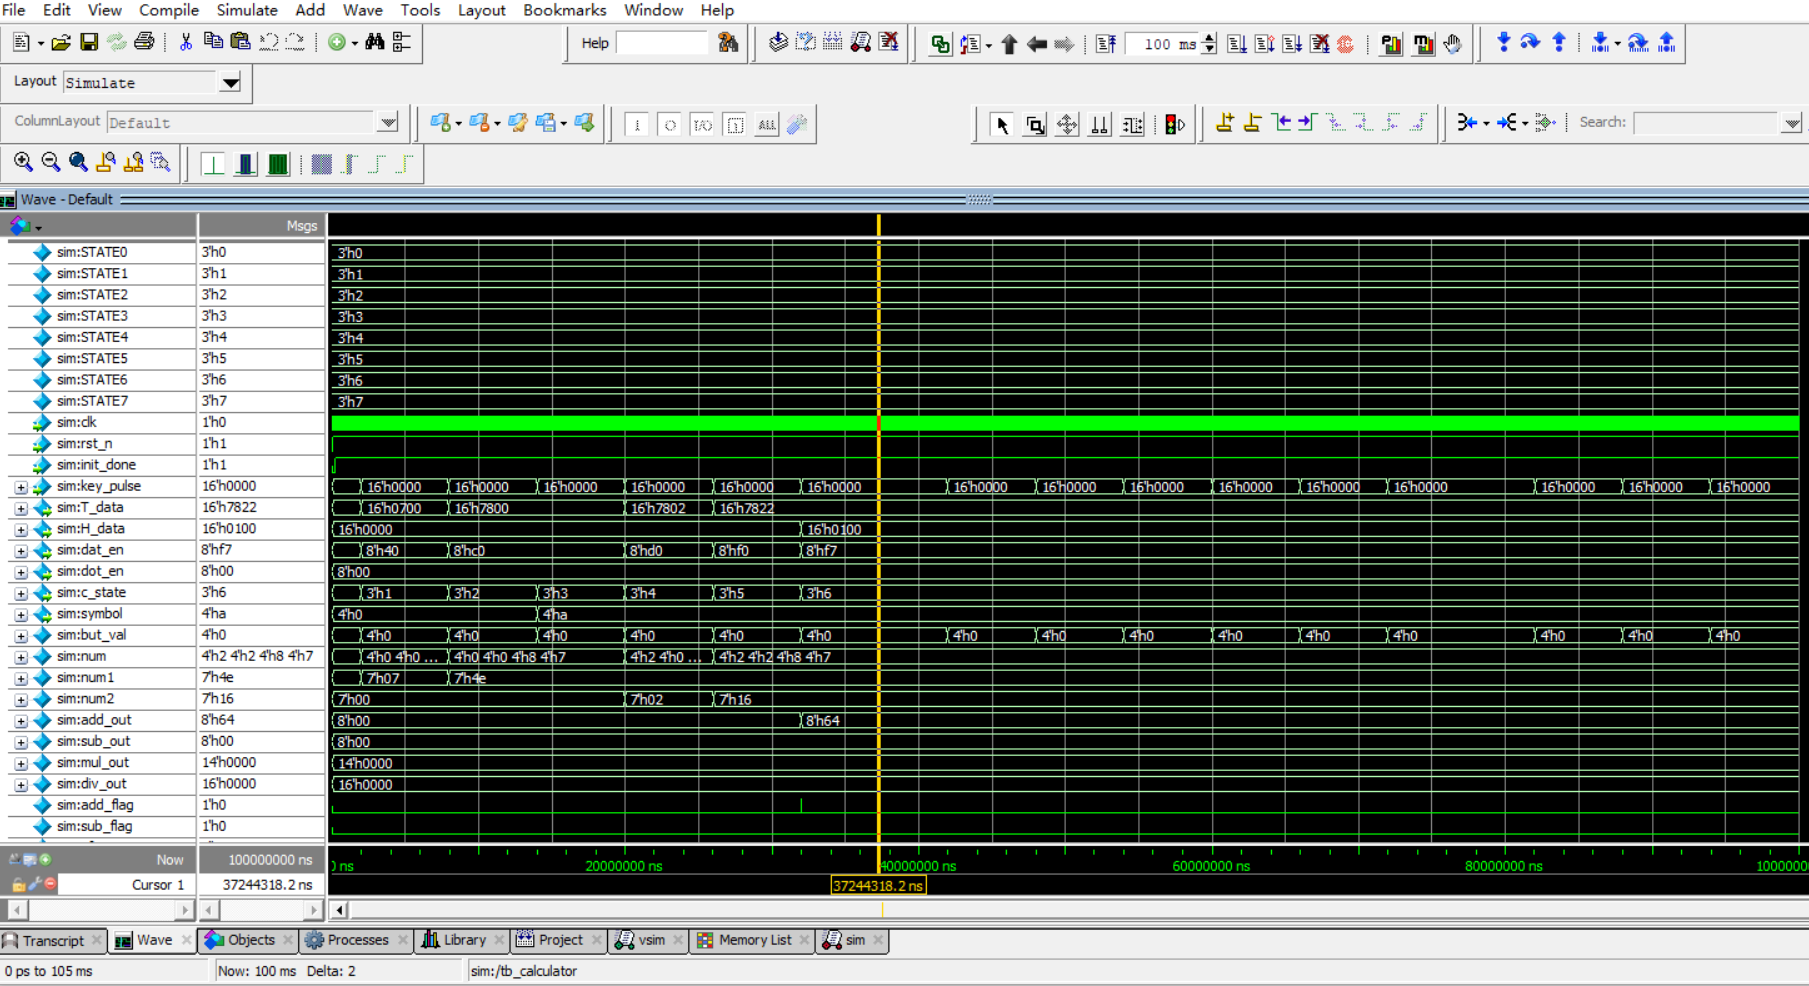Image resolution: width=1809 pixels, height=986 pixels.
Task: Click the Step Into blue arrow icon
Action: click(1503, 43)
